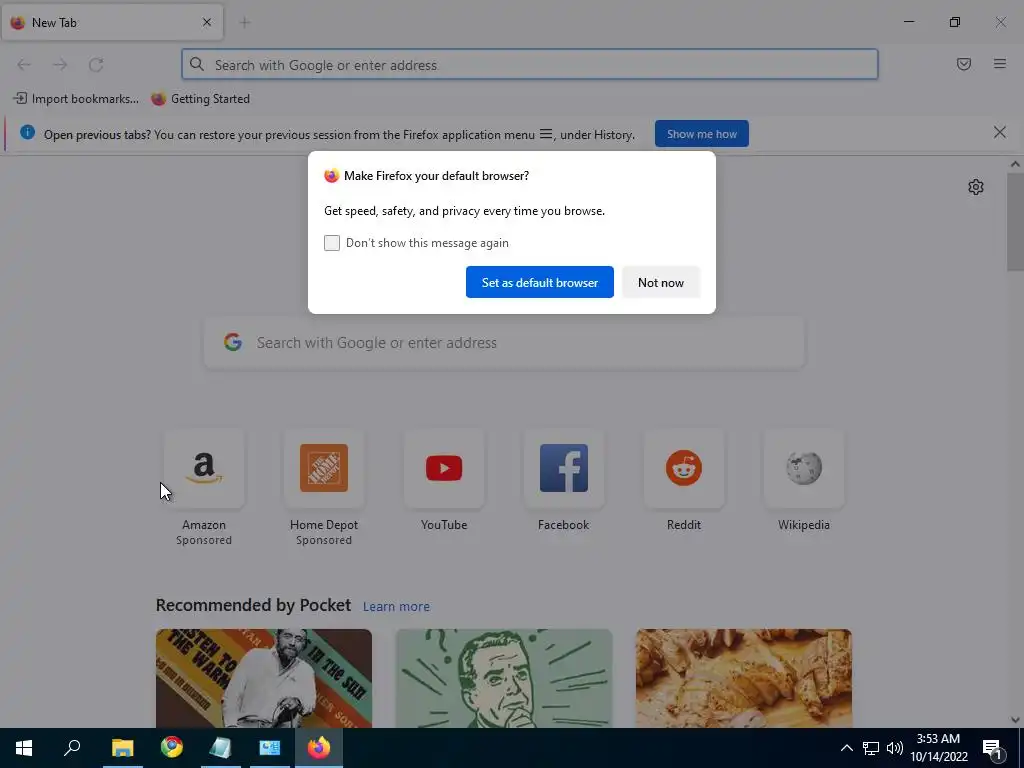The height and width of the screenshot is (768, 1024).
Task: Open Save to Pocket icon in toolbar
Action: click(x=964, y=64)
